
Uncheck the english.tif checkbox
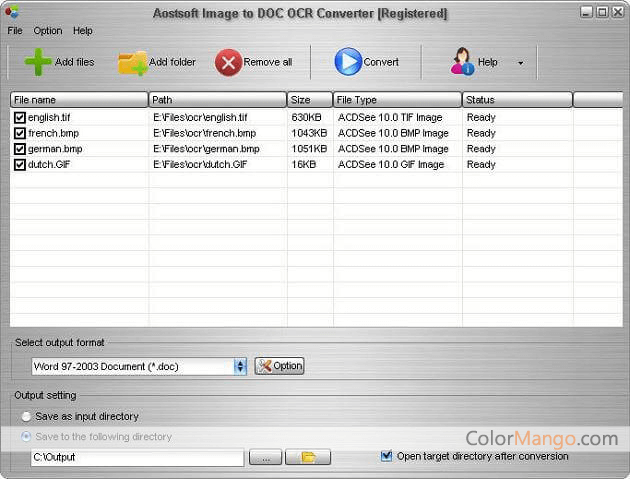pos(20,117)
